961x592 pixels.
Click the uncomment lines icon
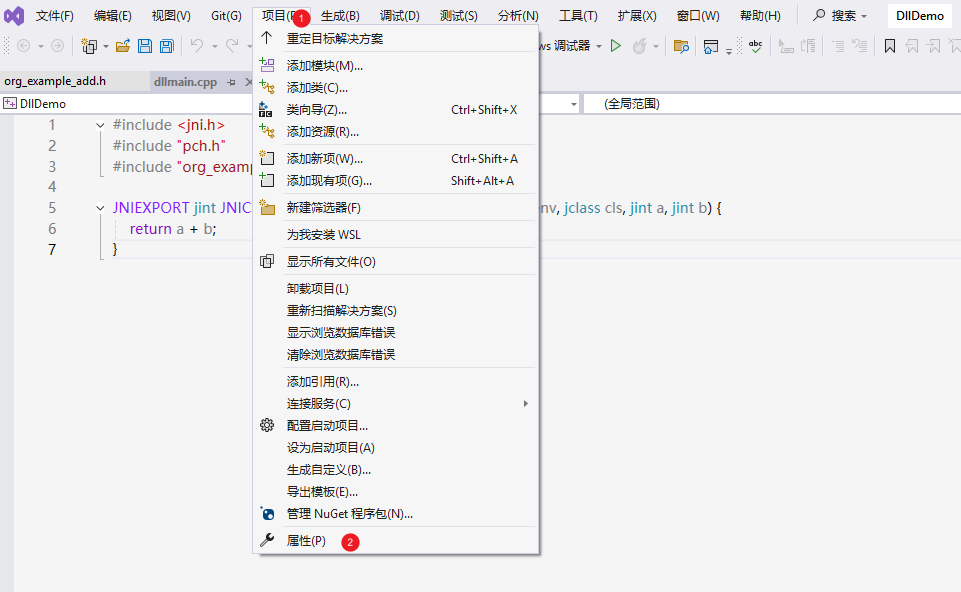pyautogui.click(x=860, y=46)
